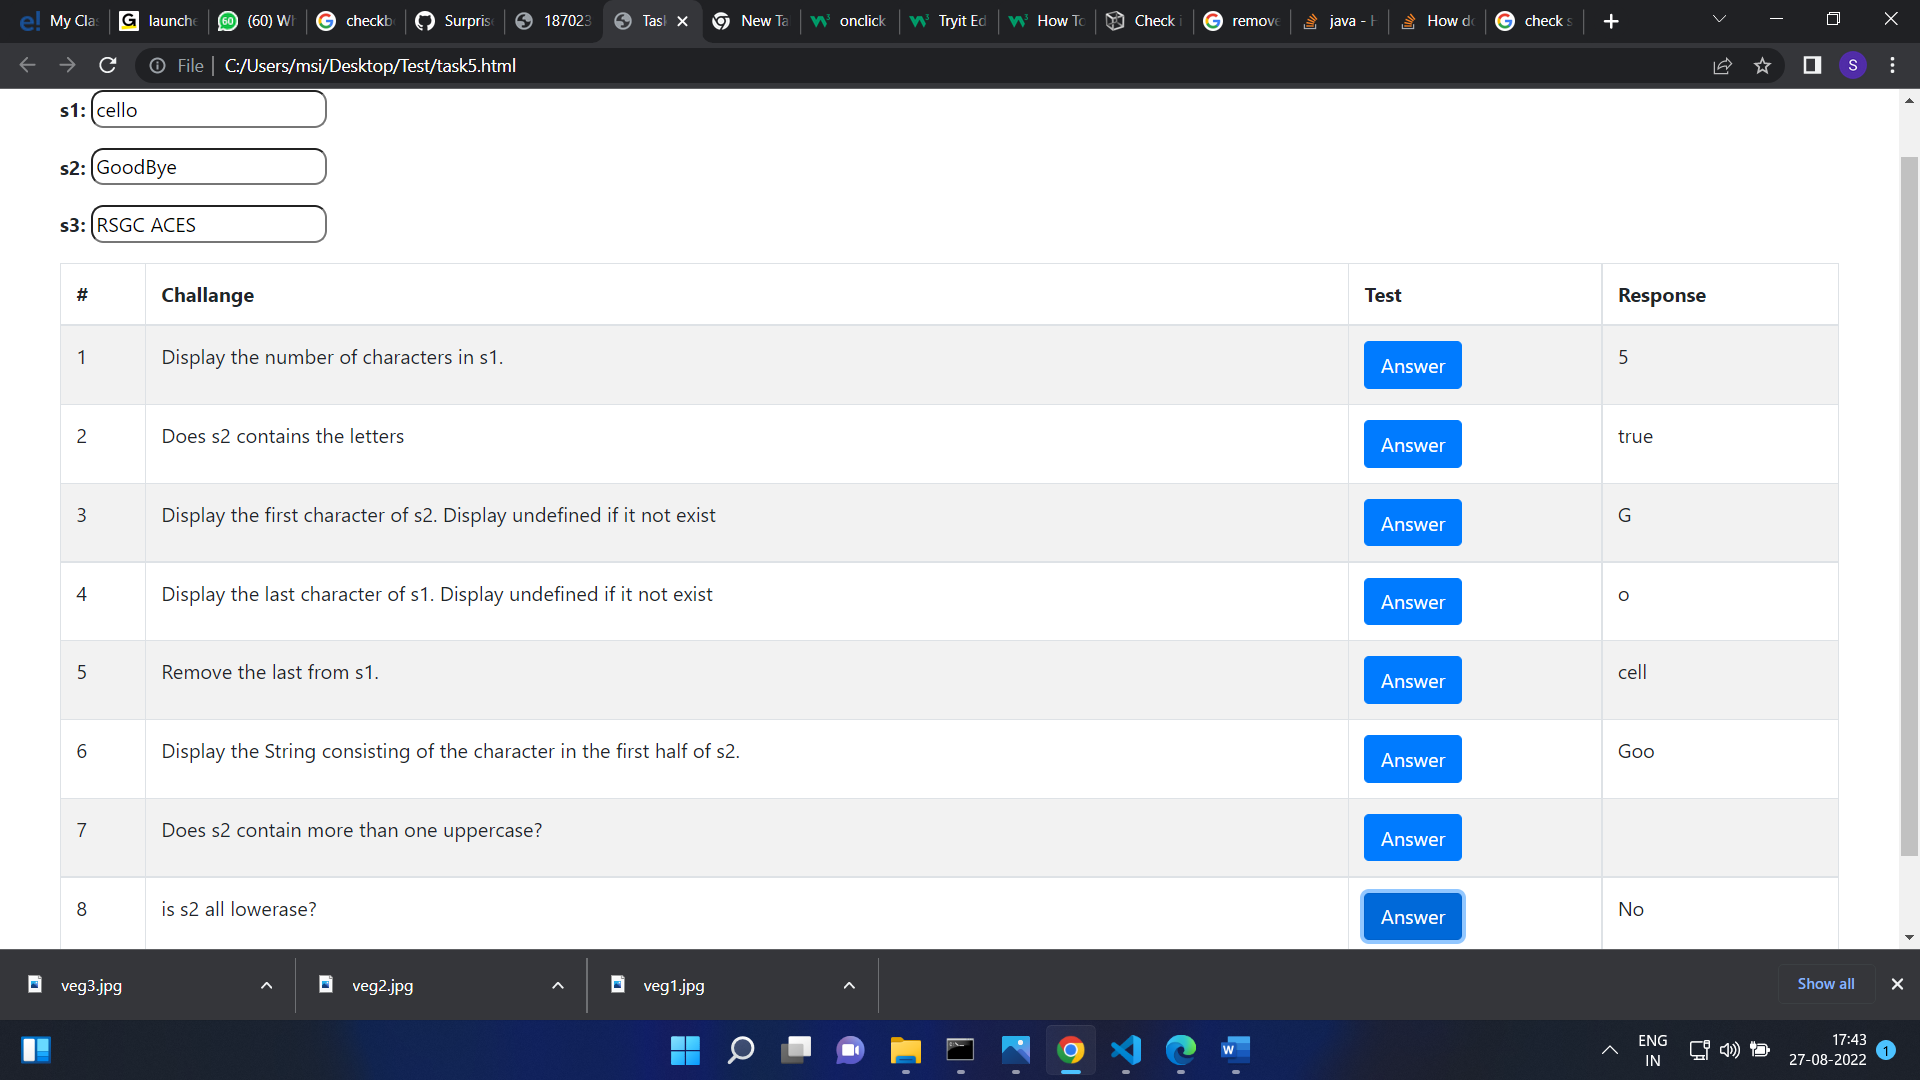Viewport: 1920px width, 1080px height.
Task: Click Answer for challenge 8 lowercase check
Action: tap(1412, 917)
